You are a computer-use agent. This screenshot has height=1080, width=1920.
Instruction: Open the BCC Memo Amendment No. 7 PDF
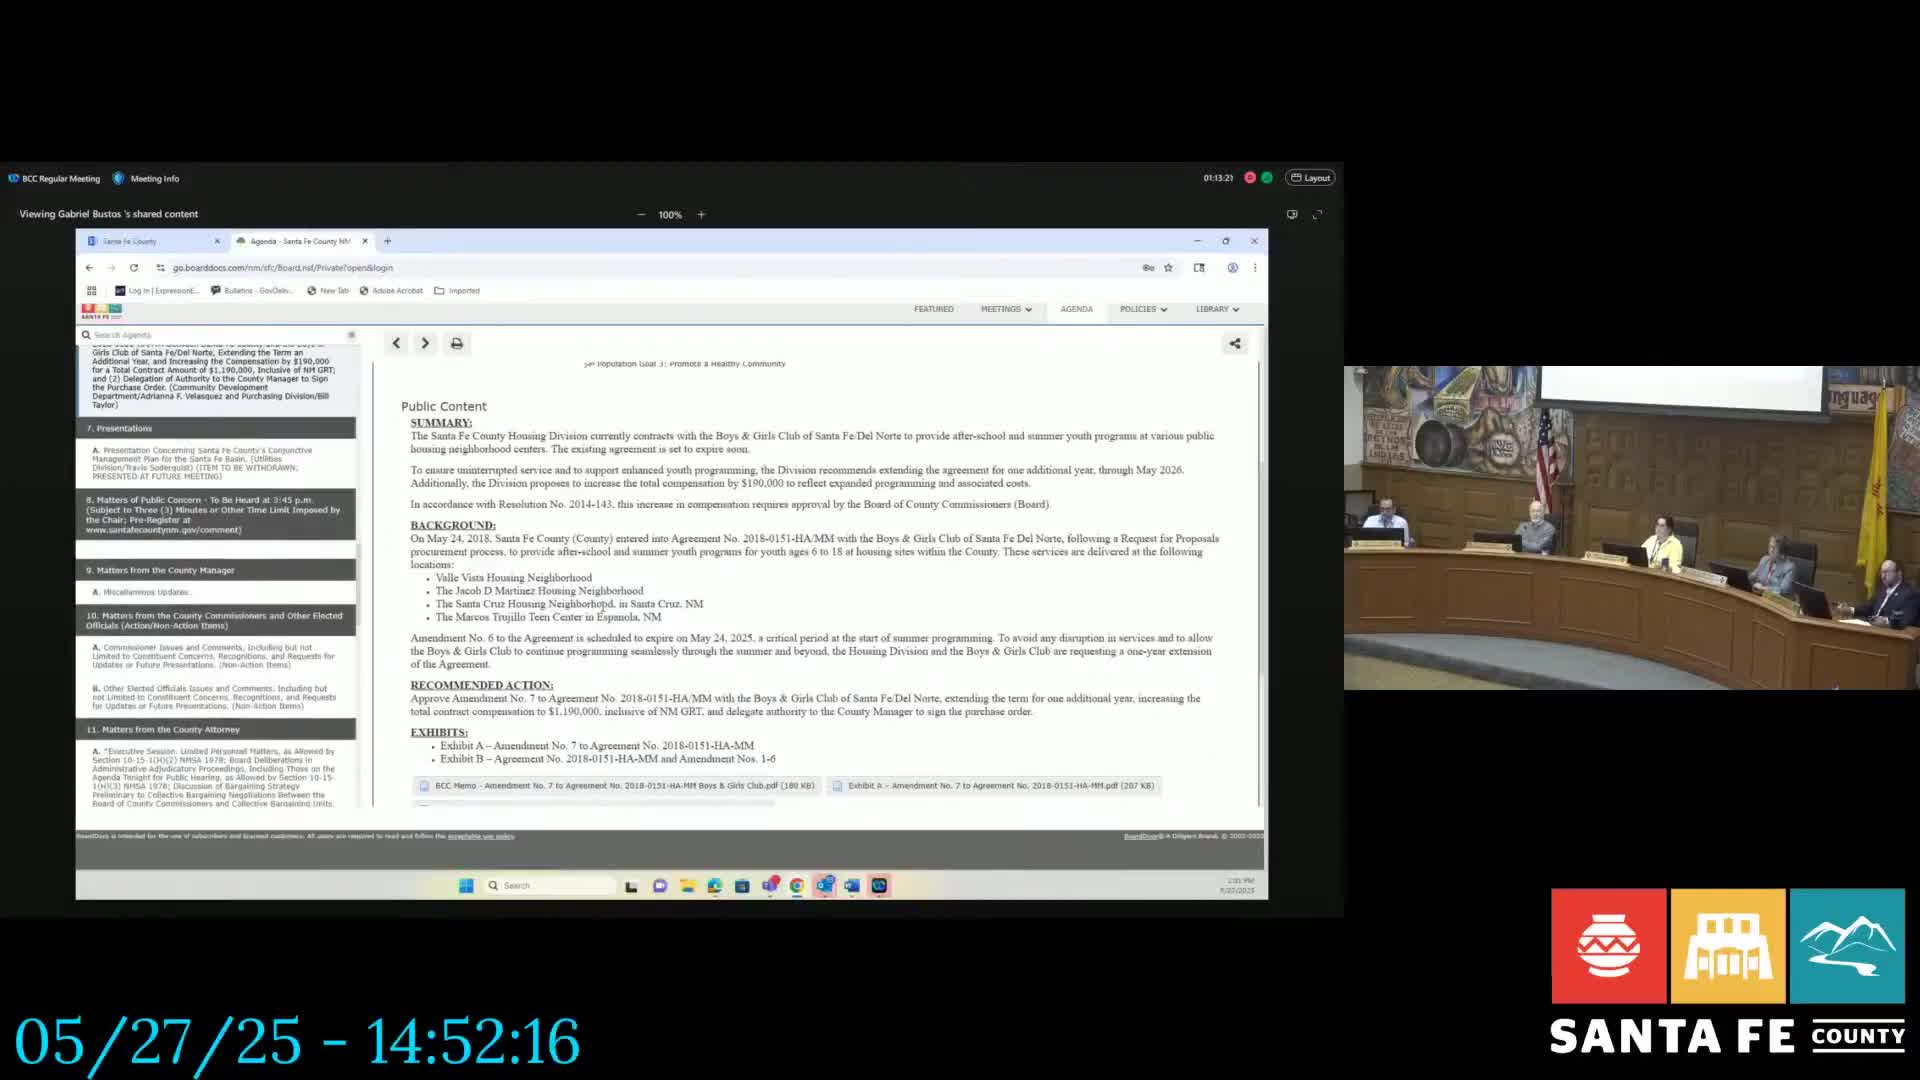pos(618,786)
